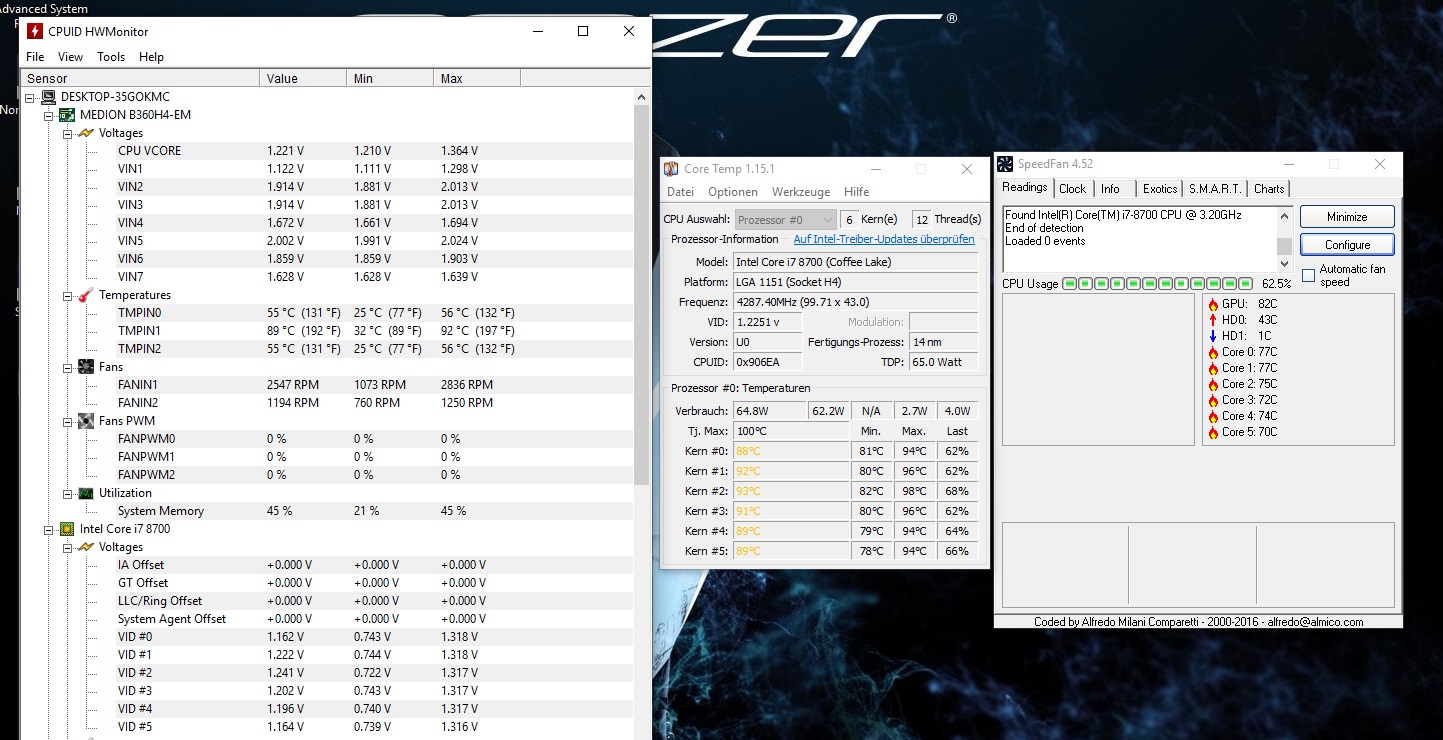Switch to SpeedFan Info tab

pos(1110,189)
